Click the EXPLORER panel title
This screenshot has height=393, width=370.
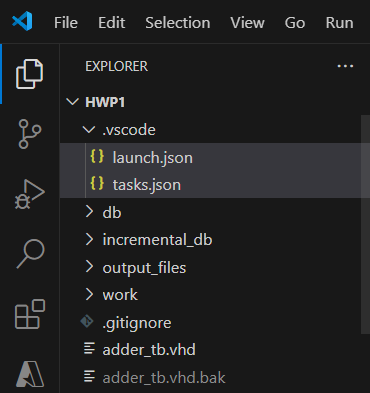(116, 66)
